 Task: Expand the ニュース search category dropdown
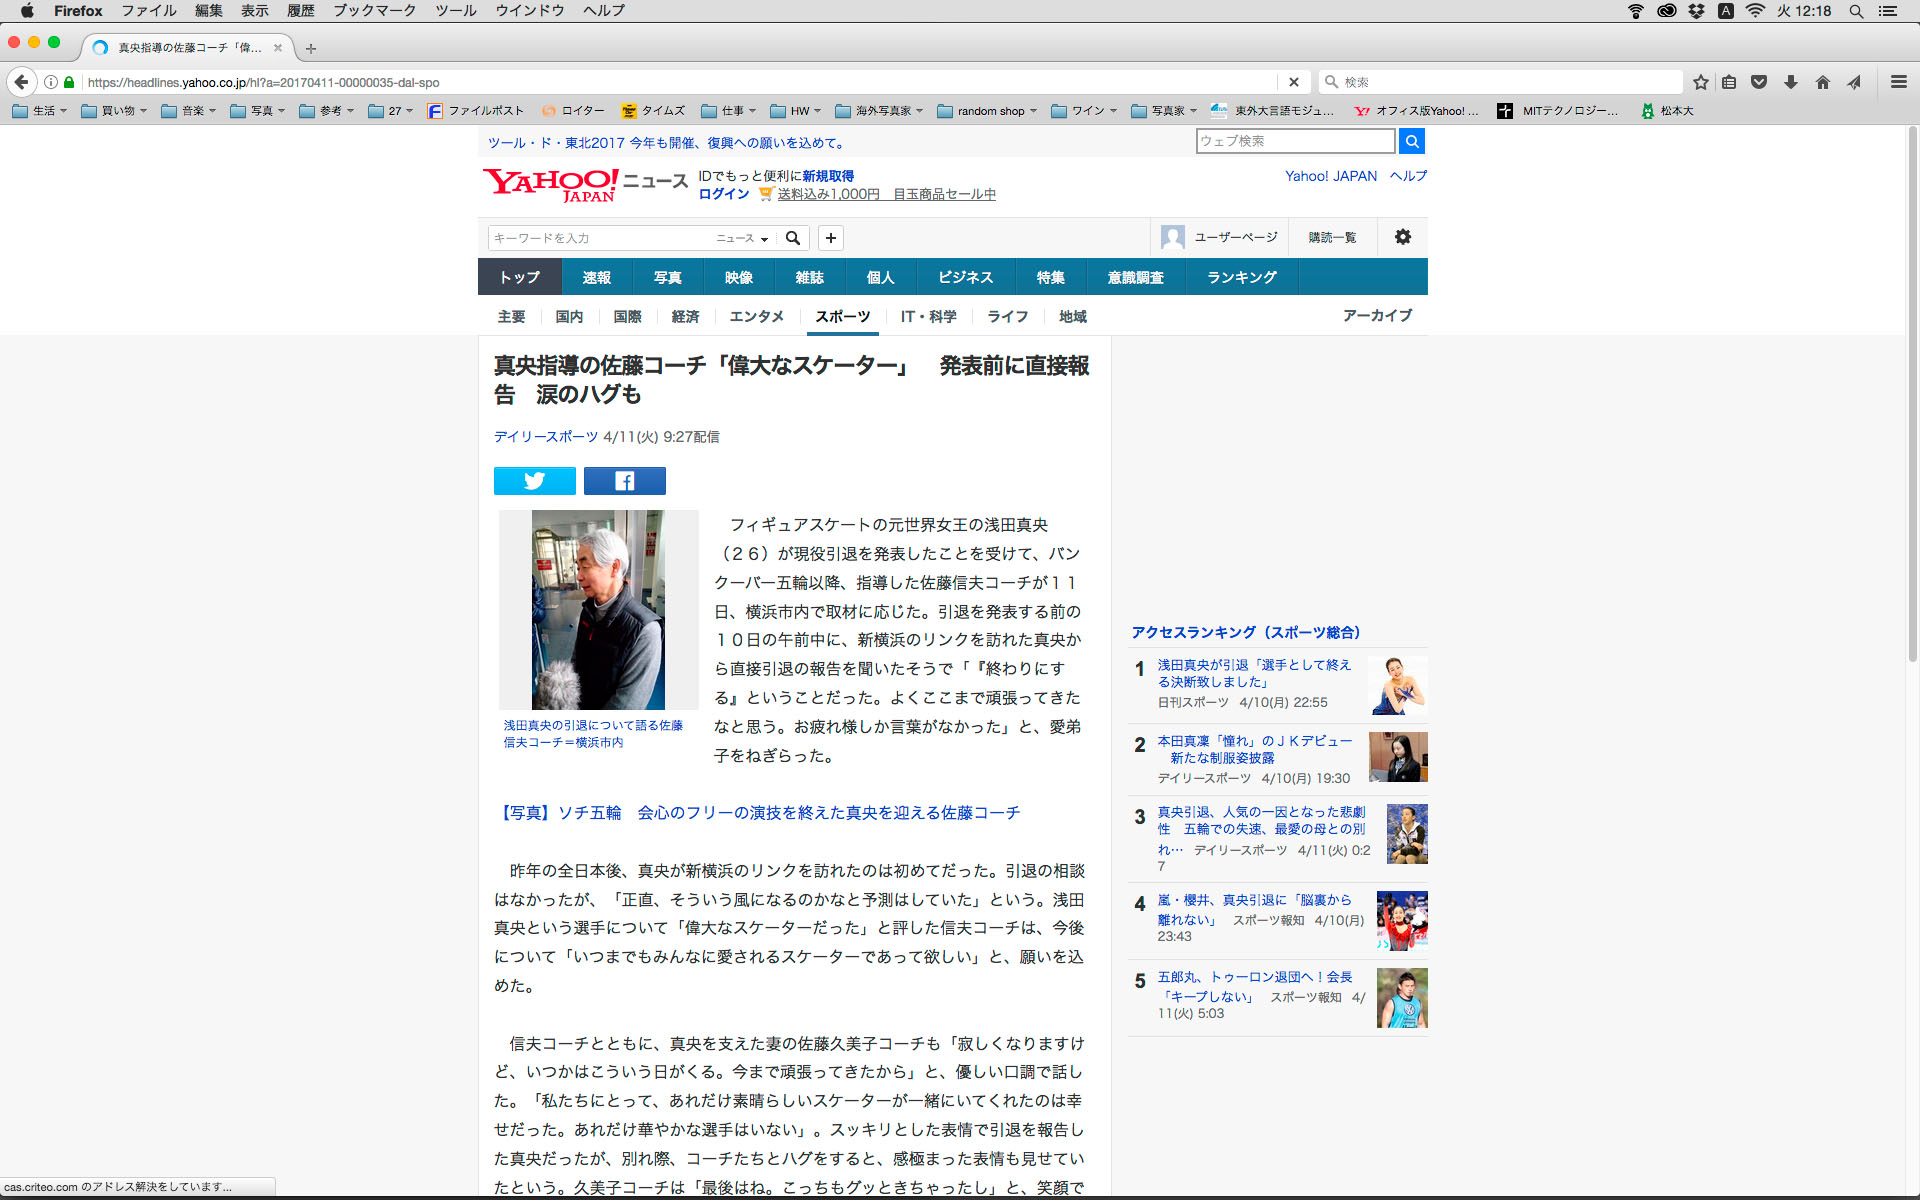742,238
